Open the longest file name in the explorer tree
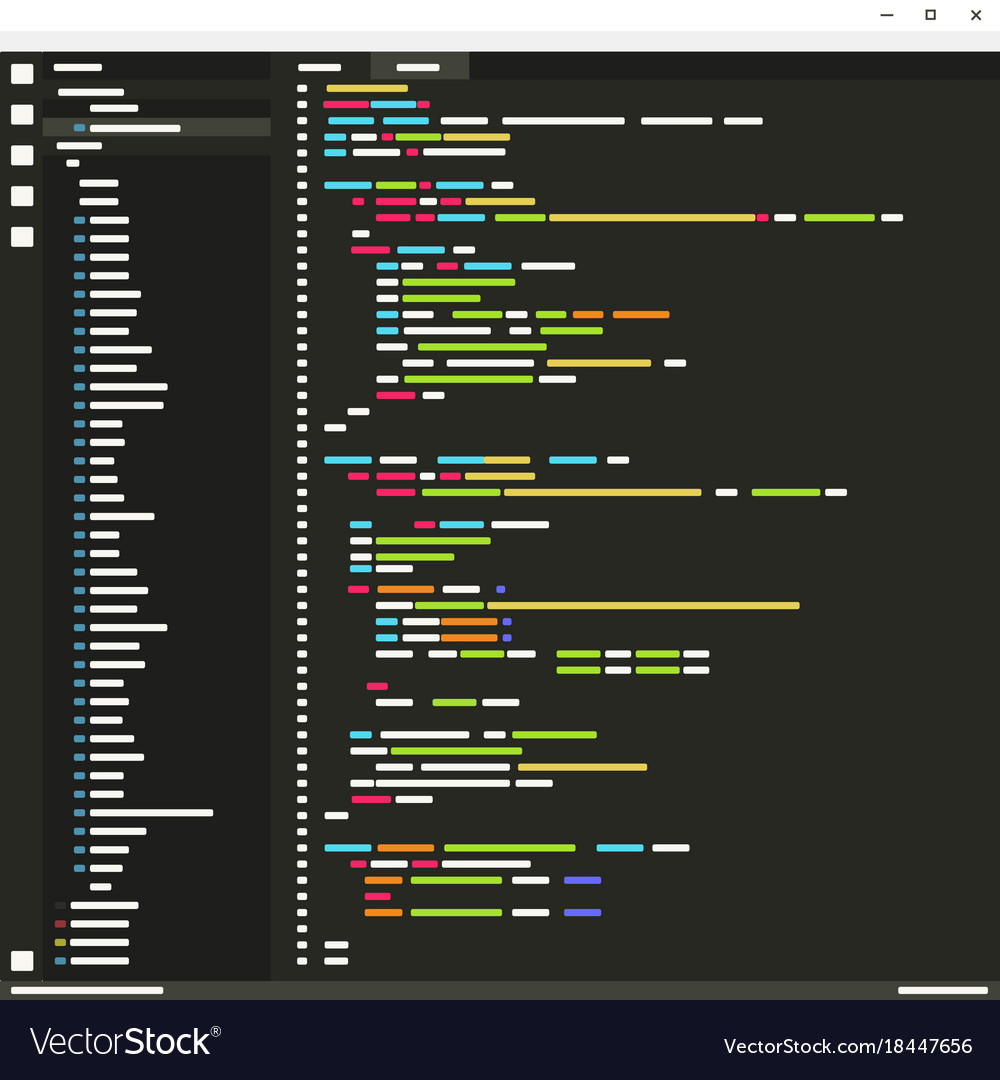Viewport: 1000px width, 1080px height. pos(143,813)
